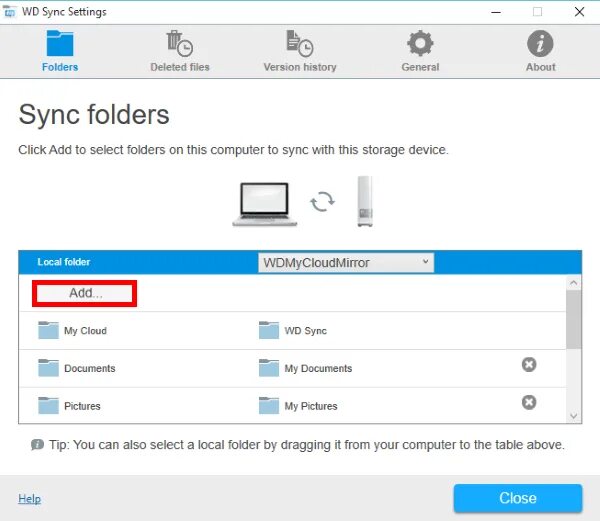
Task: Switch to Version history tab label
Action: (300, 67)
